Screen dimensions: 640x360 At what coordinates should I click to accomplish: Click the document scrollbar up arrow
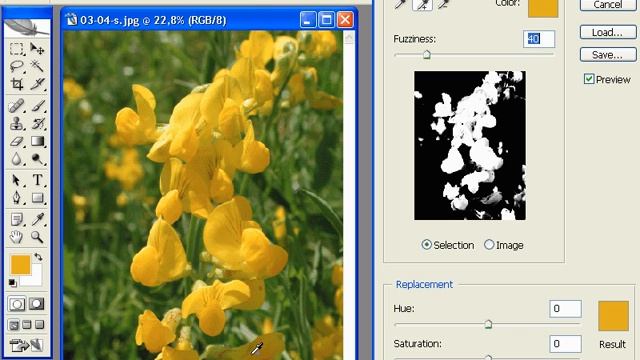(x=349, y=38)
